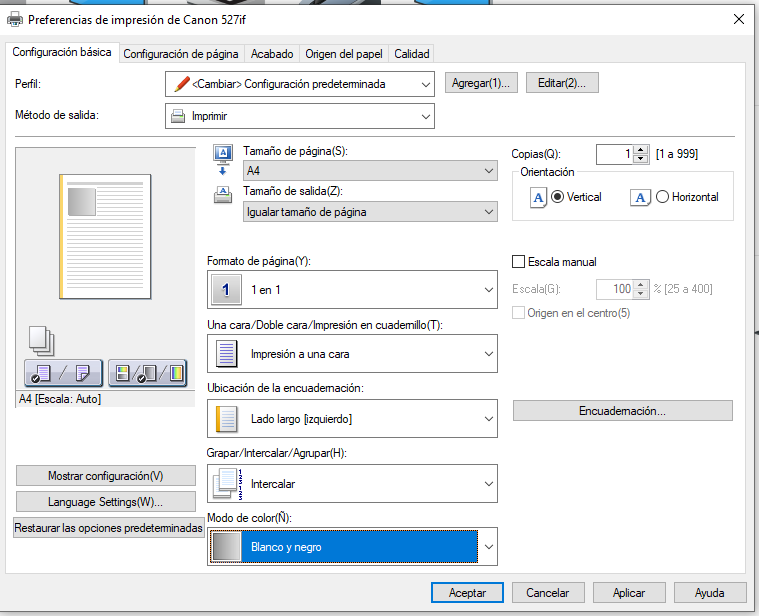The image size is (759, 616).
Task: Click the long edge binding icon
Action: 226,419
